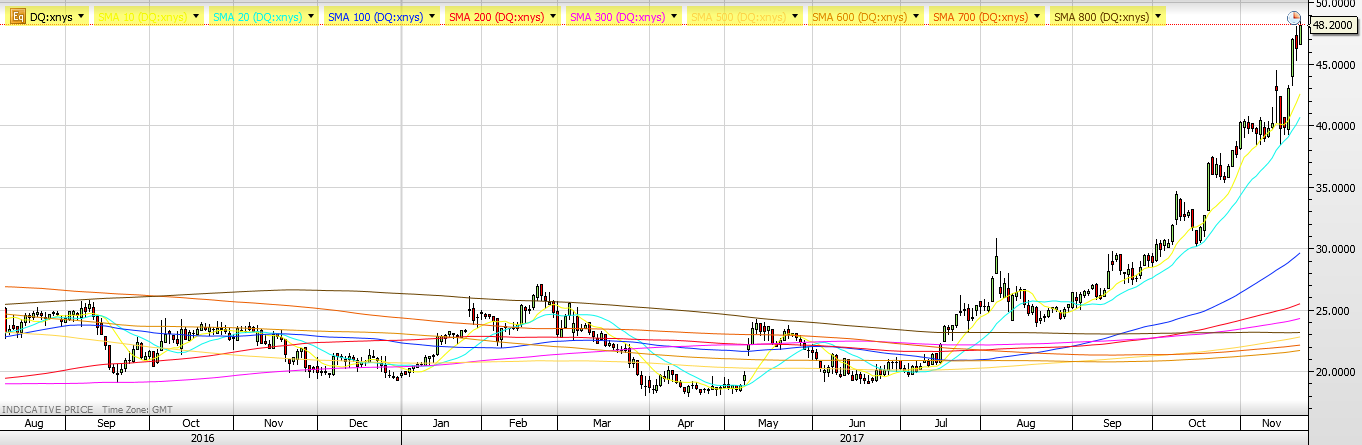
Task: Open the SMA 200 (DQ:xnys) dropdown arrow
Action: point(552,17)
